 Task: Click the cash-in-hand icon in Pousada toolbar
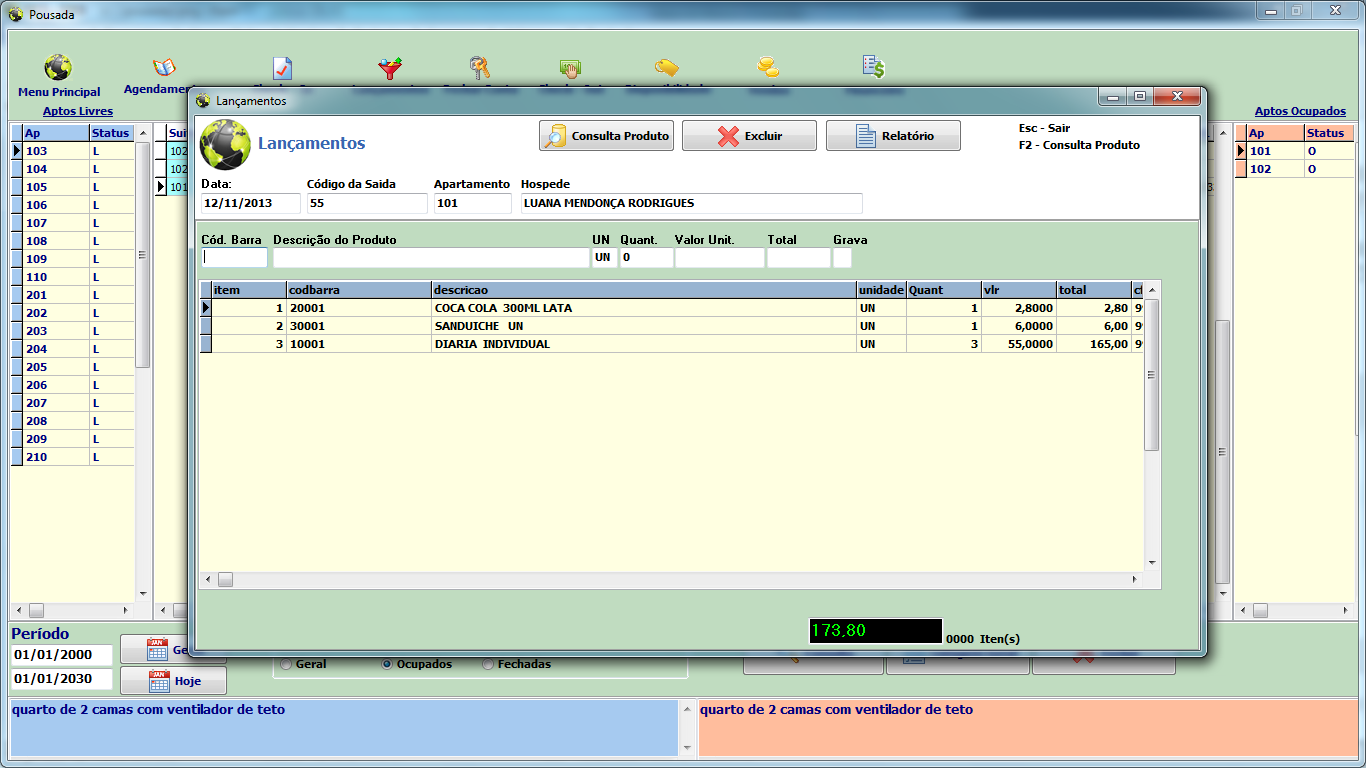click(571, 68)
